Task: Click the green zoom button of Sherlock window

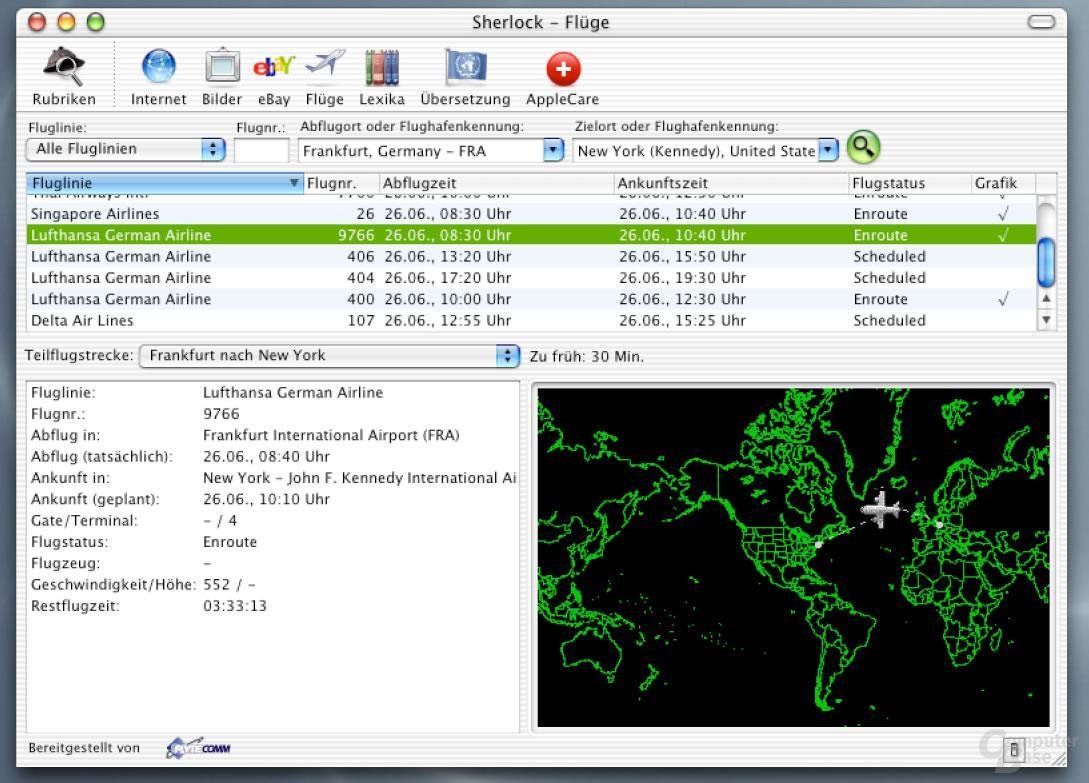Action: tap(95, 22)
